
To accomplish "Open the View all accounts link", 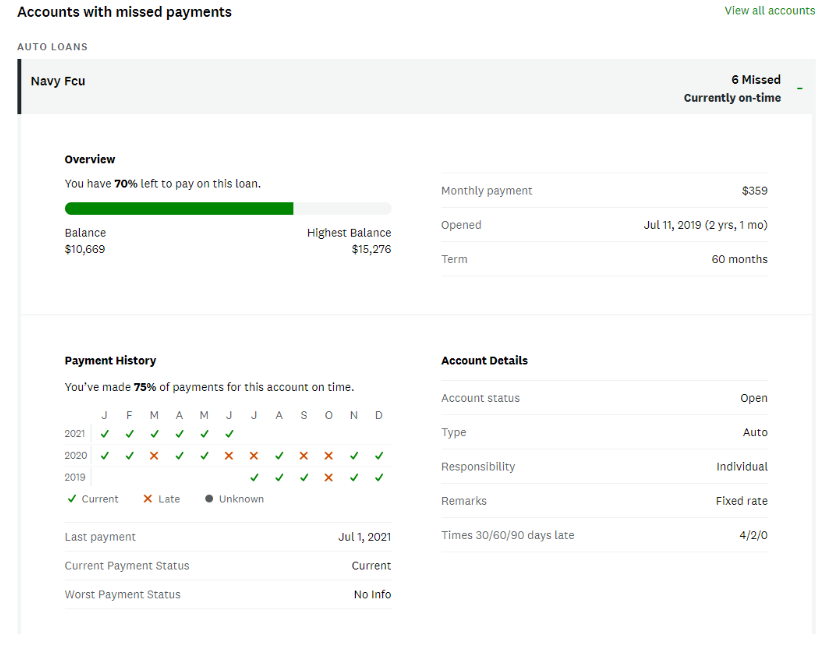I will [769, 11].
